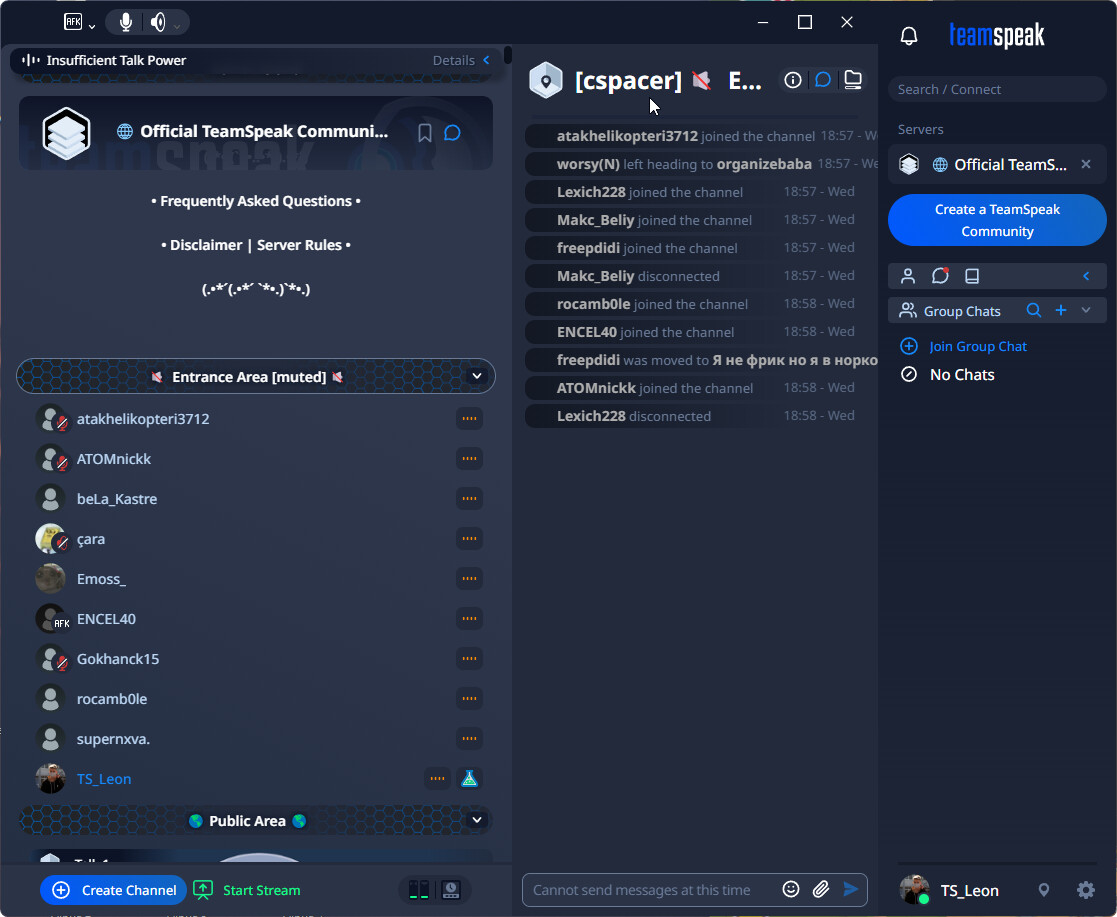Mute the speaker output
The image size is (1117, 917).
point(158,22)
